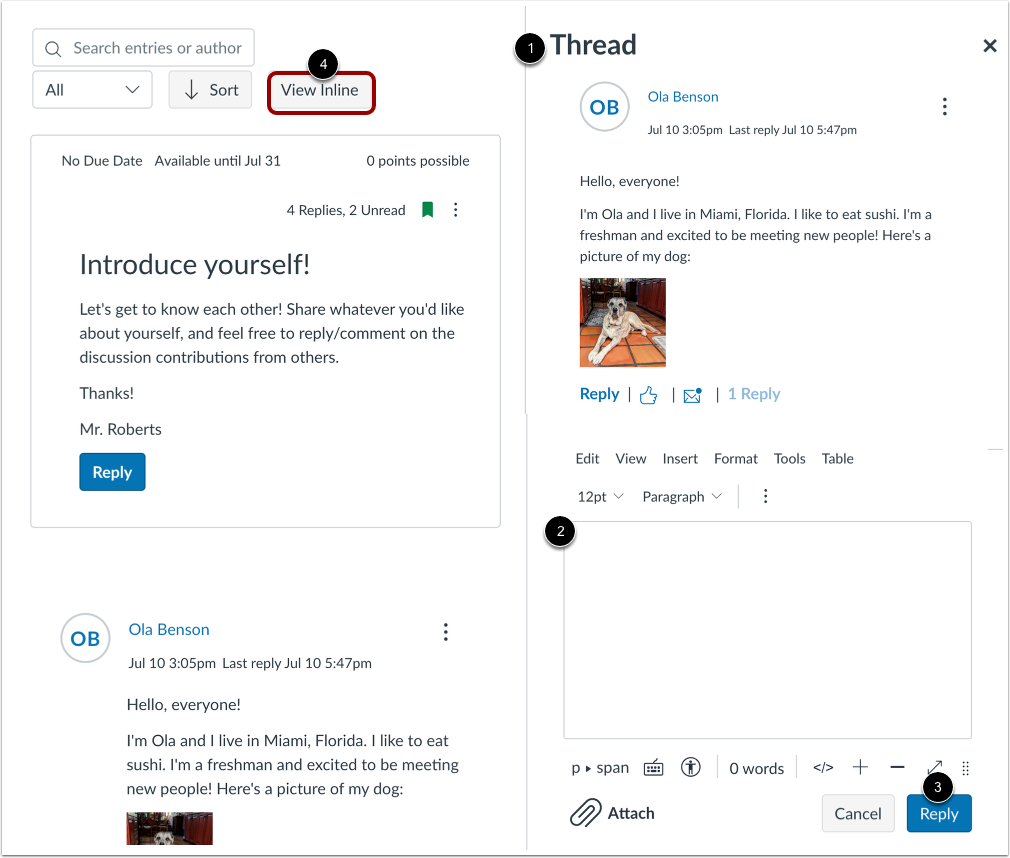Click the Attach paperclip button
The height and width of the screenshot is (858, 1010).
tap(612, 813)
